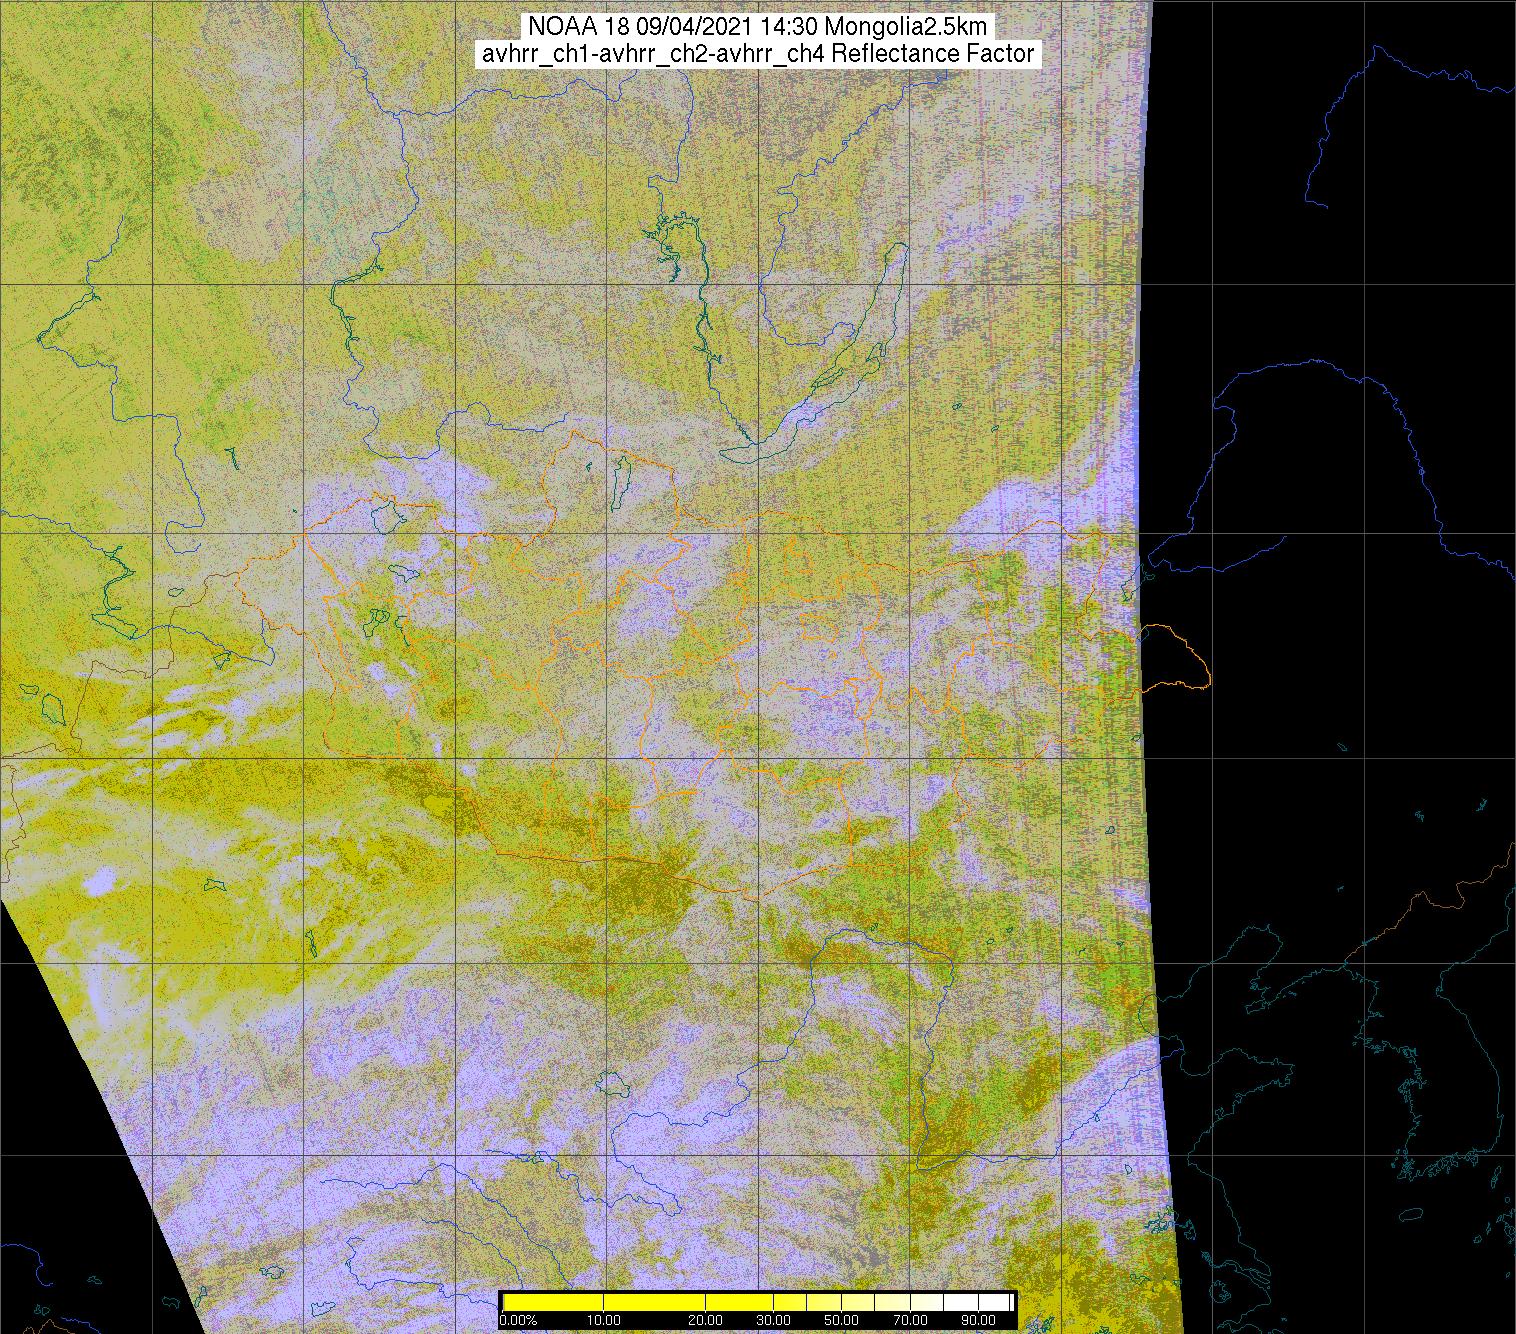Click the 70.00 label on the color scale
1516x1334 pixels.
point(910,1320)
